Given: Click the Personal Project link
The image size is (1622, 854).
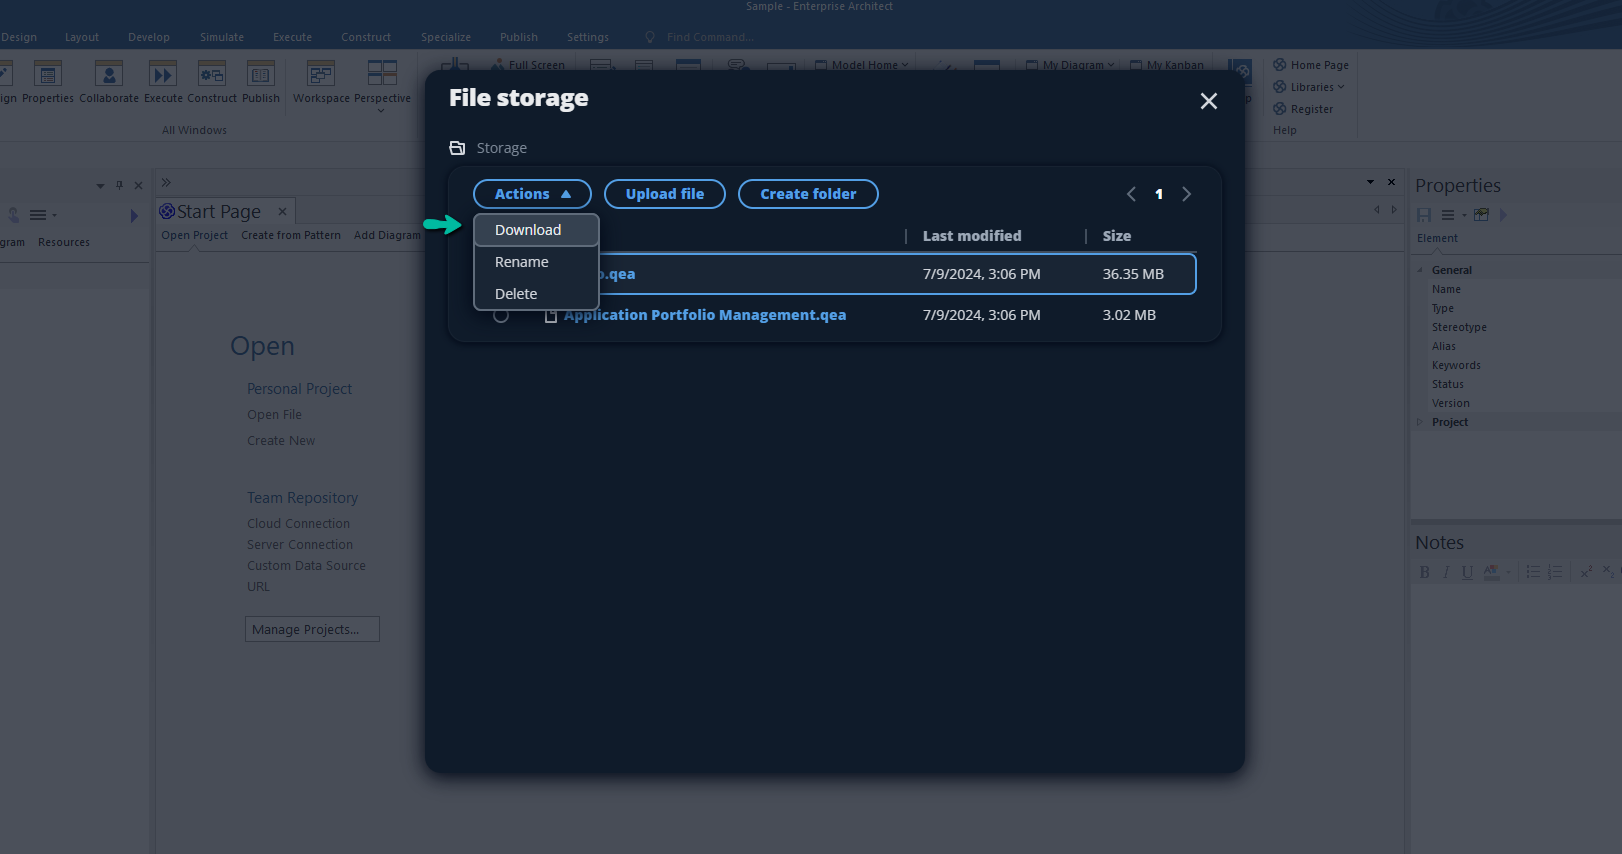Looking at the screenshot, I should click(x=299, y=389).
